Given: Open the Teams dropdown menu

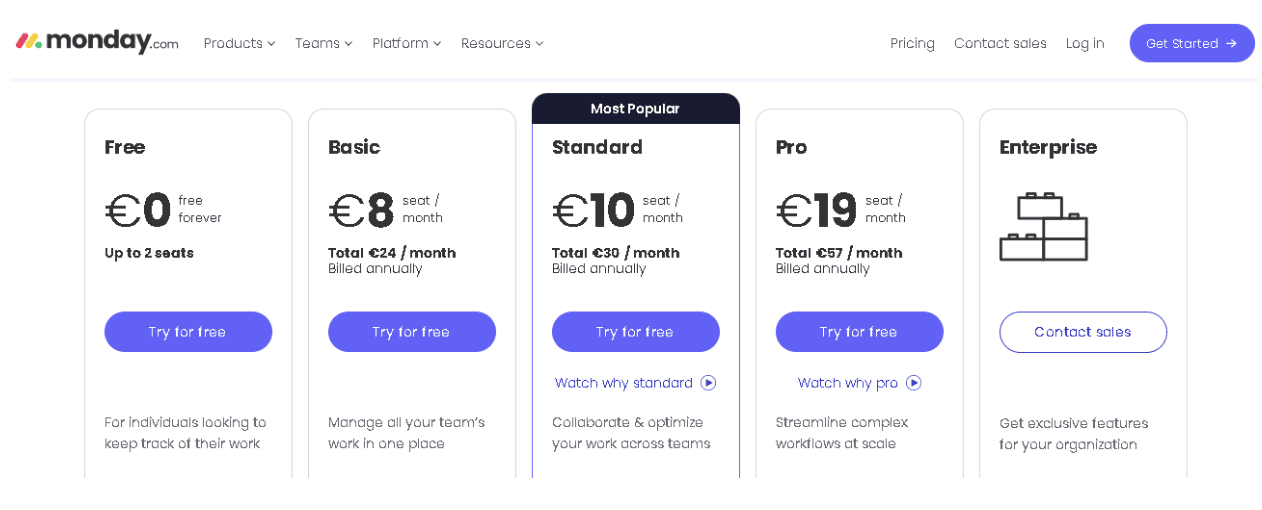Looking at the screenshot, I should click(x=323, y=44).
